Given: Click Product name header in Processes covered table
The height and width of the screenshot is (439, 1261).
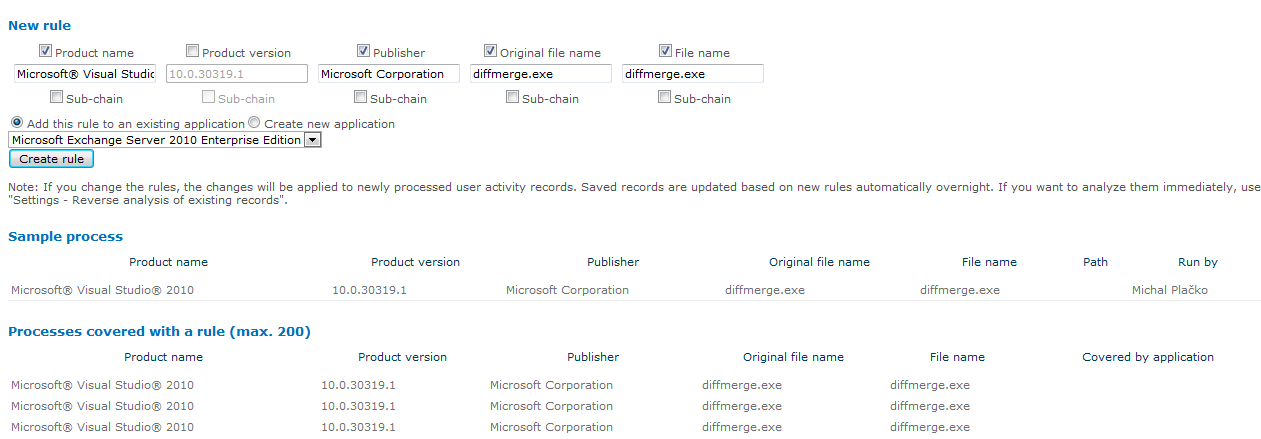Looking at the screenshot, I should pos(163,357).
